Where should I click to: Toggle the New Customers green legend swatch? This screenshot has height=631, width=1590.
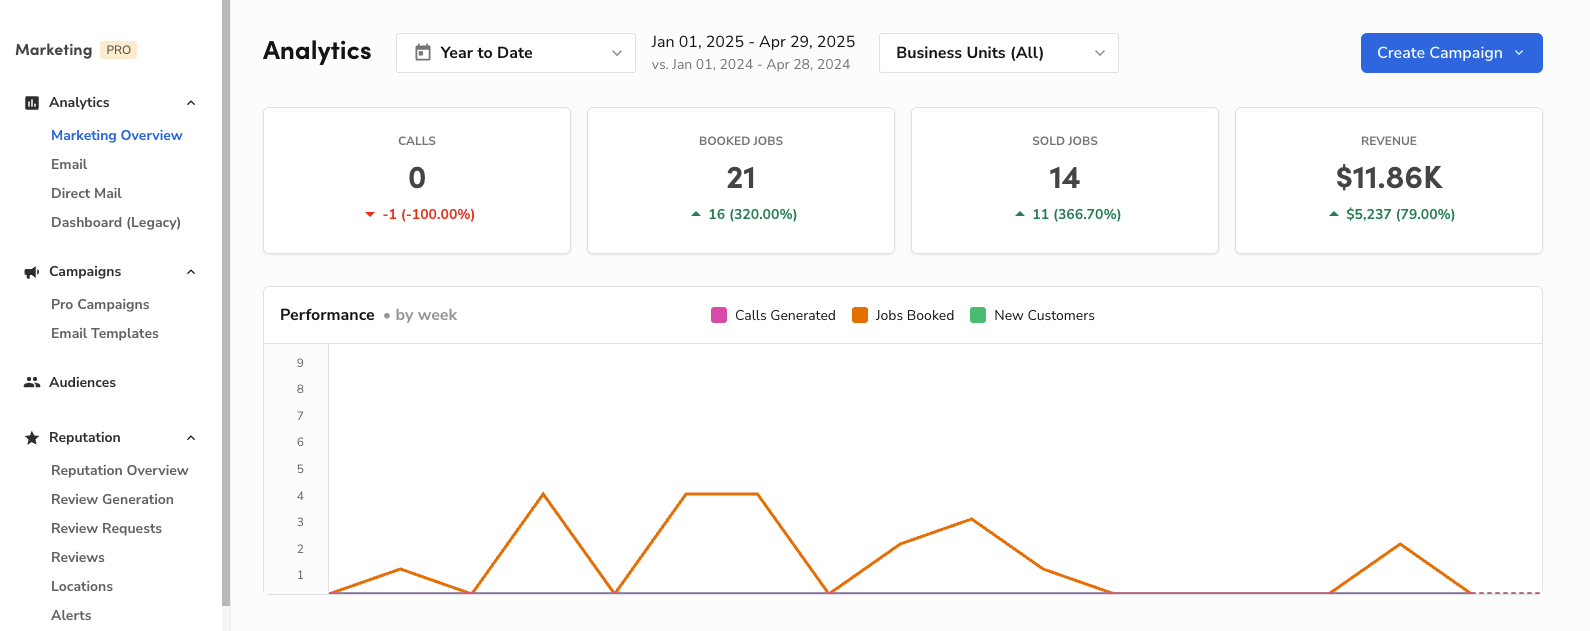[978, 315]
